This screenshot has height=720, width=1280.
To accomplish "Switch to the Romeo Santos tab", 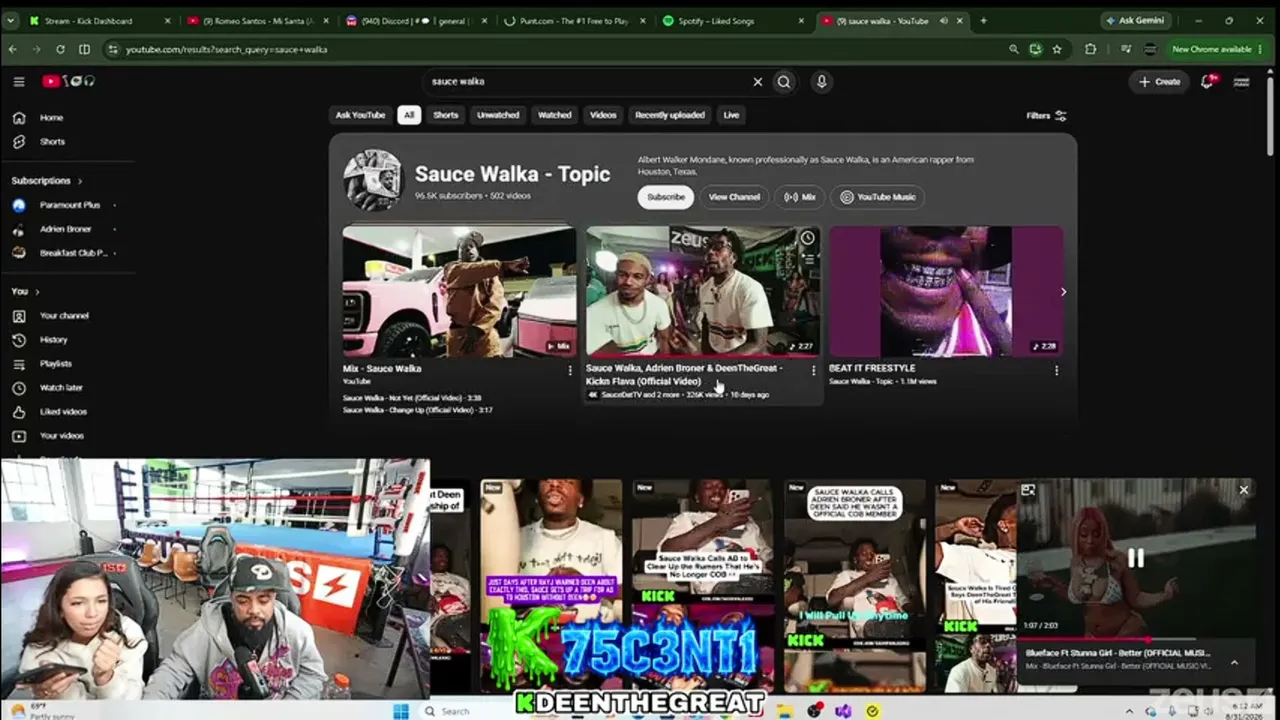I will 257,21.
